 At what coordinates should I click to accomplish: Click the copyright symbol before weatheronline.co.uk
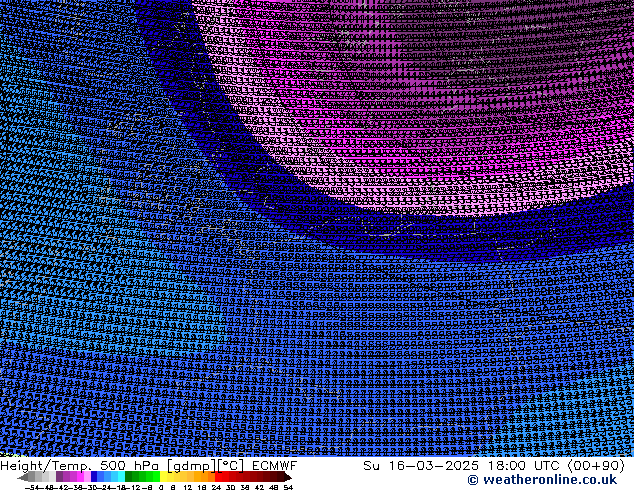tap(445, 480)
